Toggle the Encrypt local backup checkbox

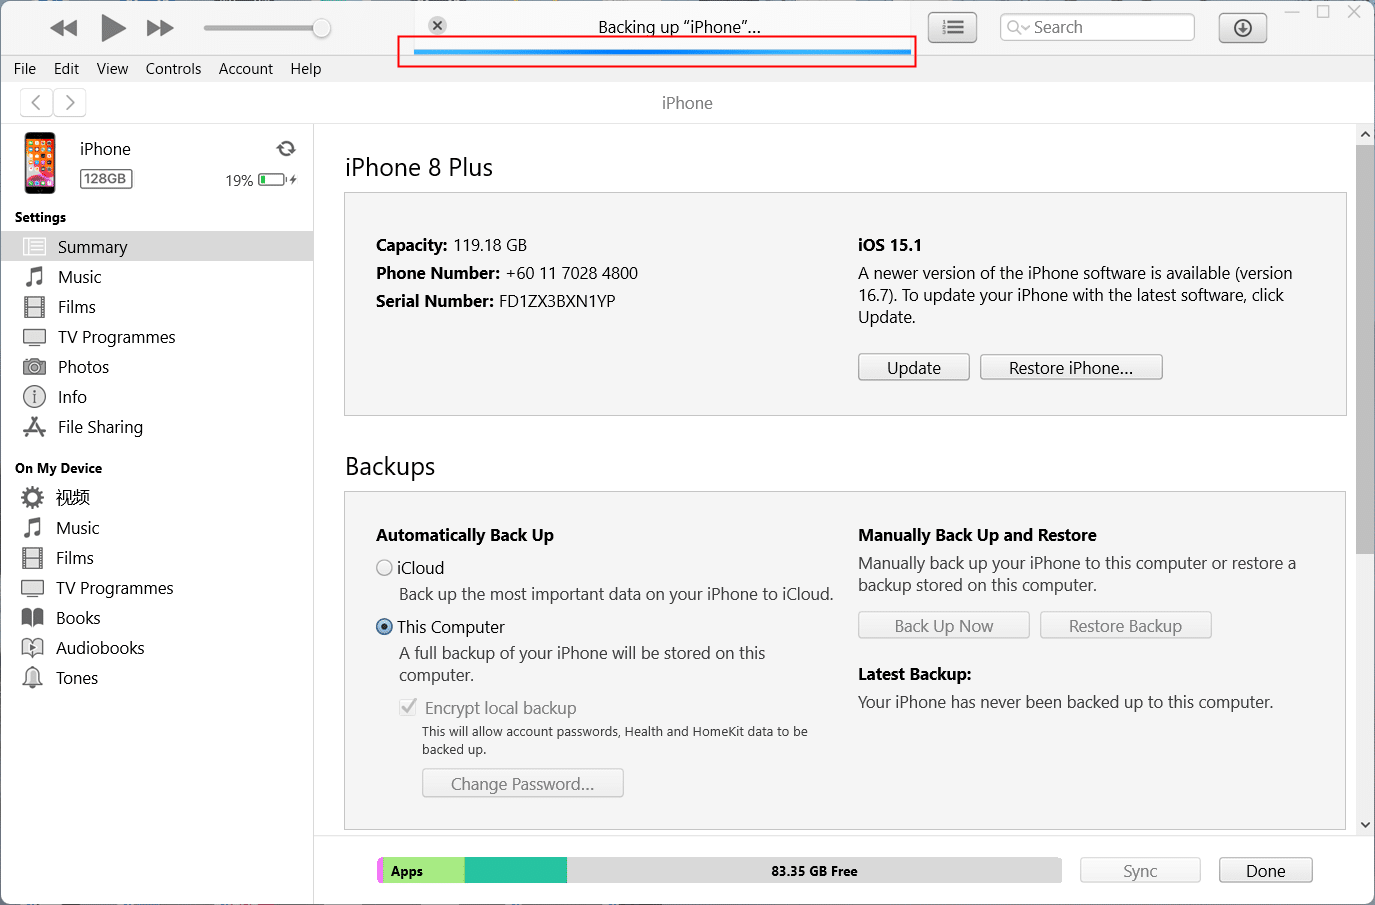click(x=408, y=707)
